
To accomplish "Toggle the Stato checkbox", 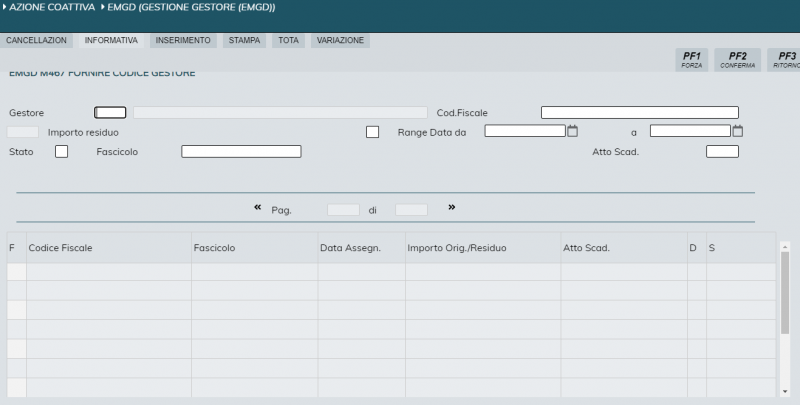I will point(62,151).
